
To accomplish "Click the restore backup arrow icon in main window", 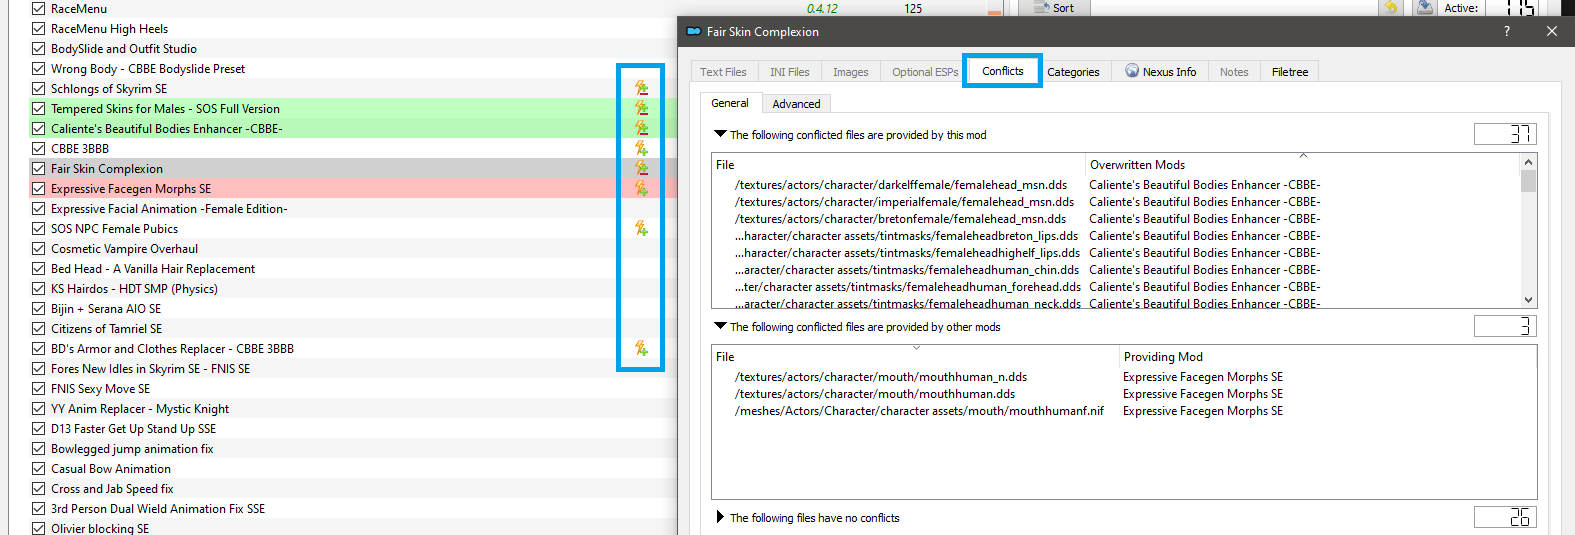I will click(x=1390, y=7).
